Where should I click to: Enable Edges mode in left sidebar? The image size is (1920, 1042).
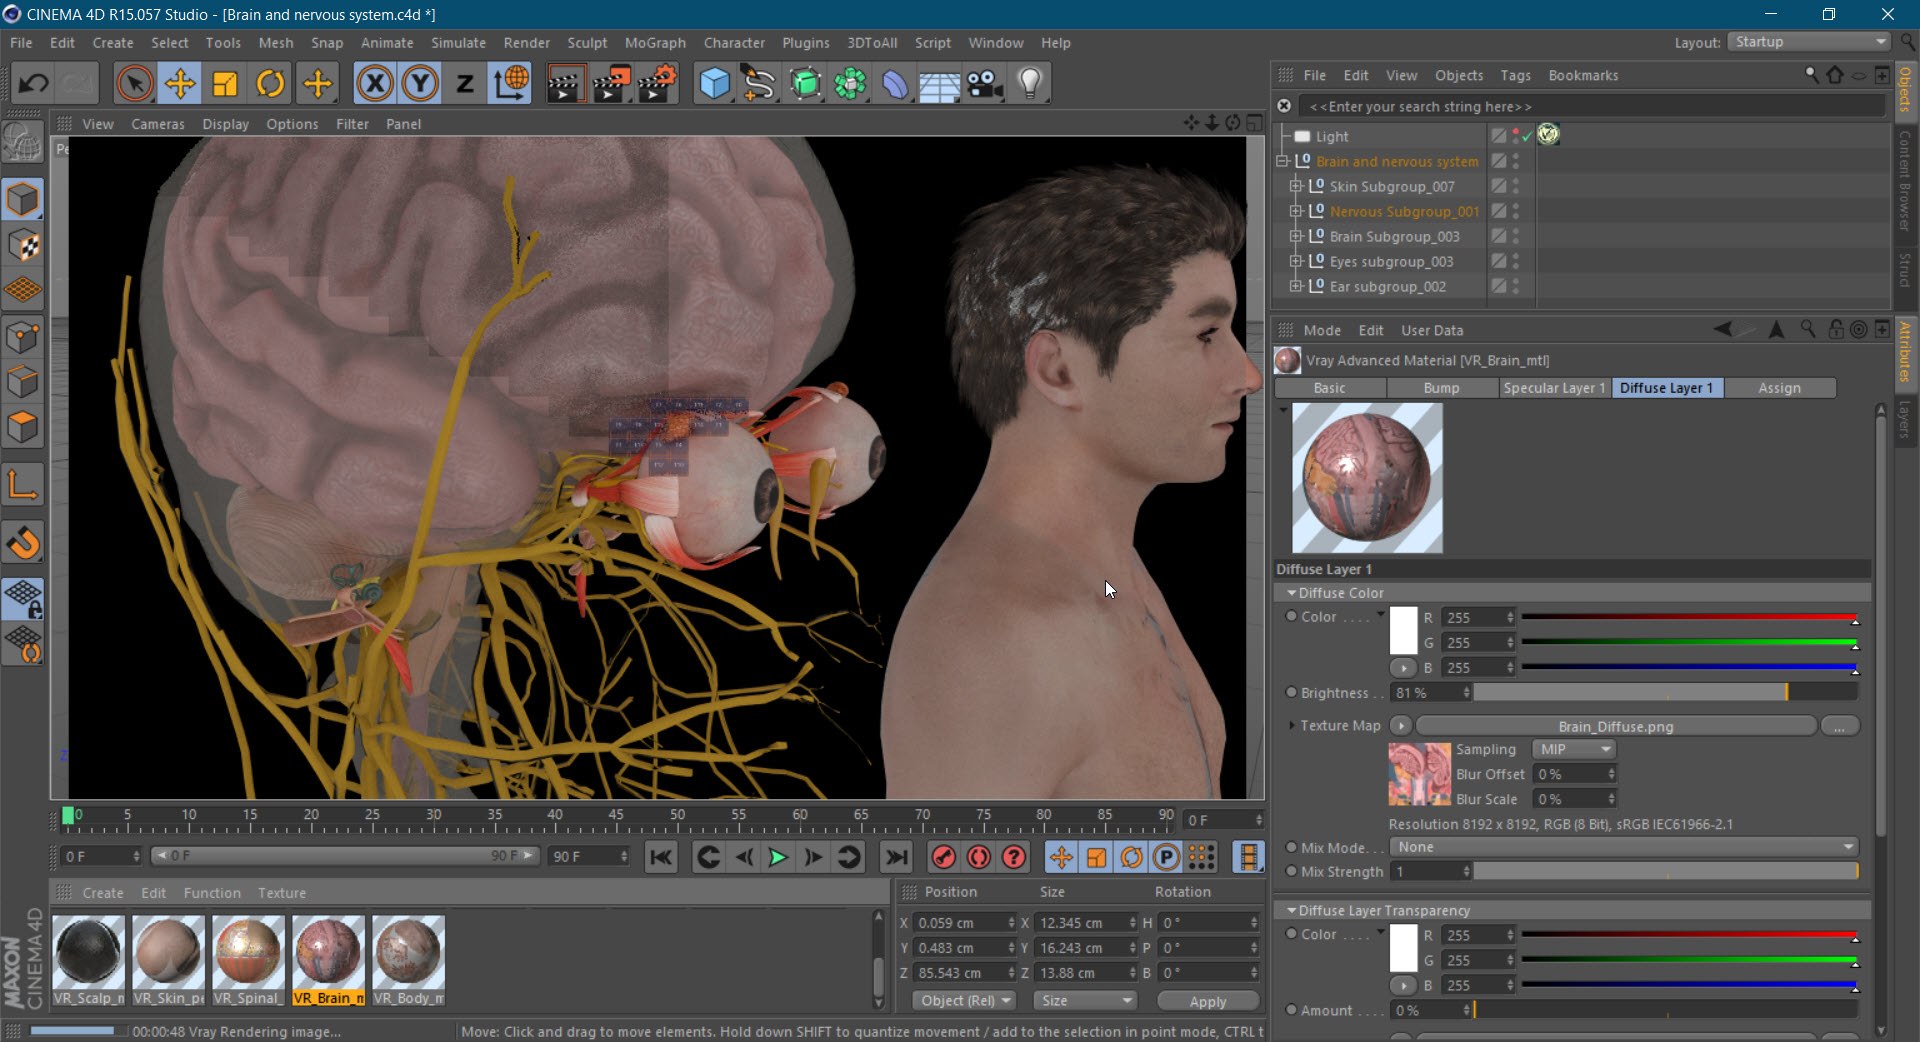click(23, 382)
